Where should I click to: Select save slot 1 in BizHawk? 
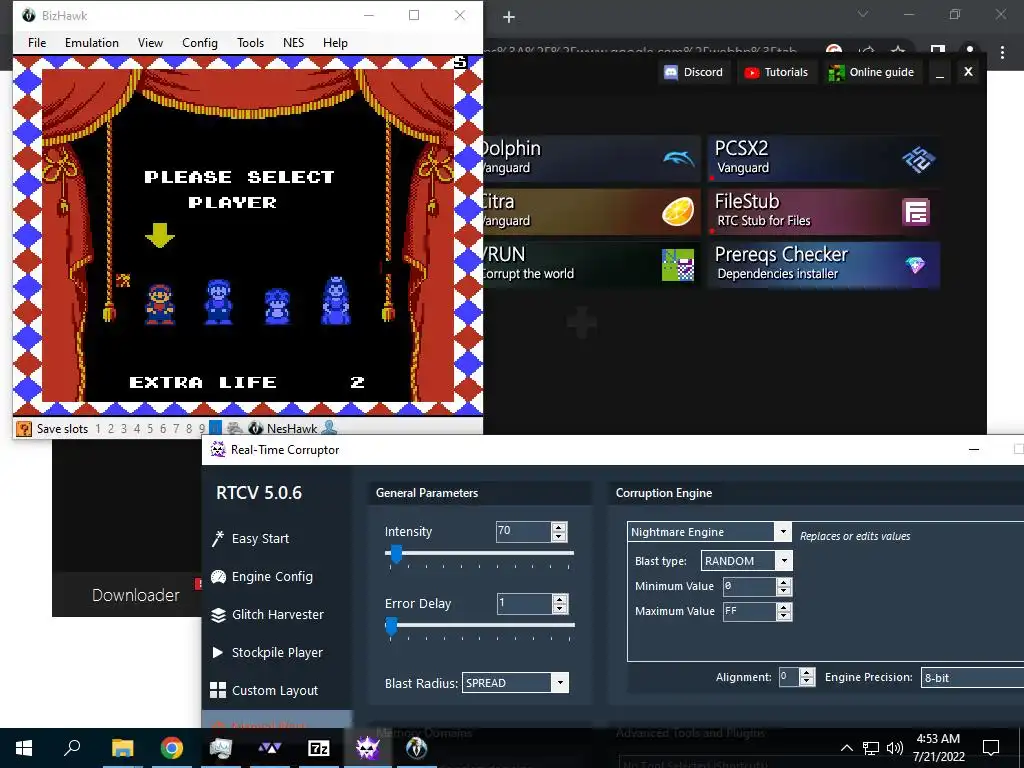(98, 429)
